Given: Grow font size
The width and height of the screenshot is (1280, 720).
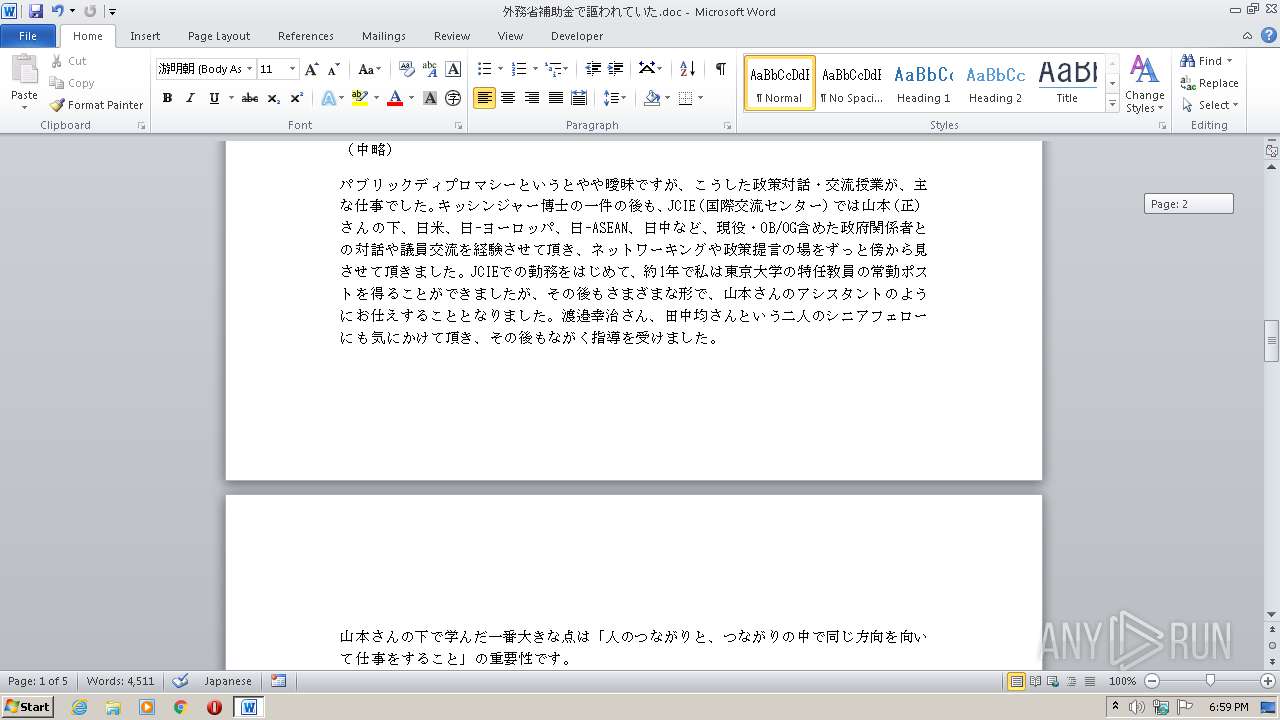Looking at the screenshot, I should (x=312, y=69).
